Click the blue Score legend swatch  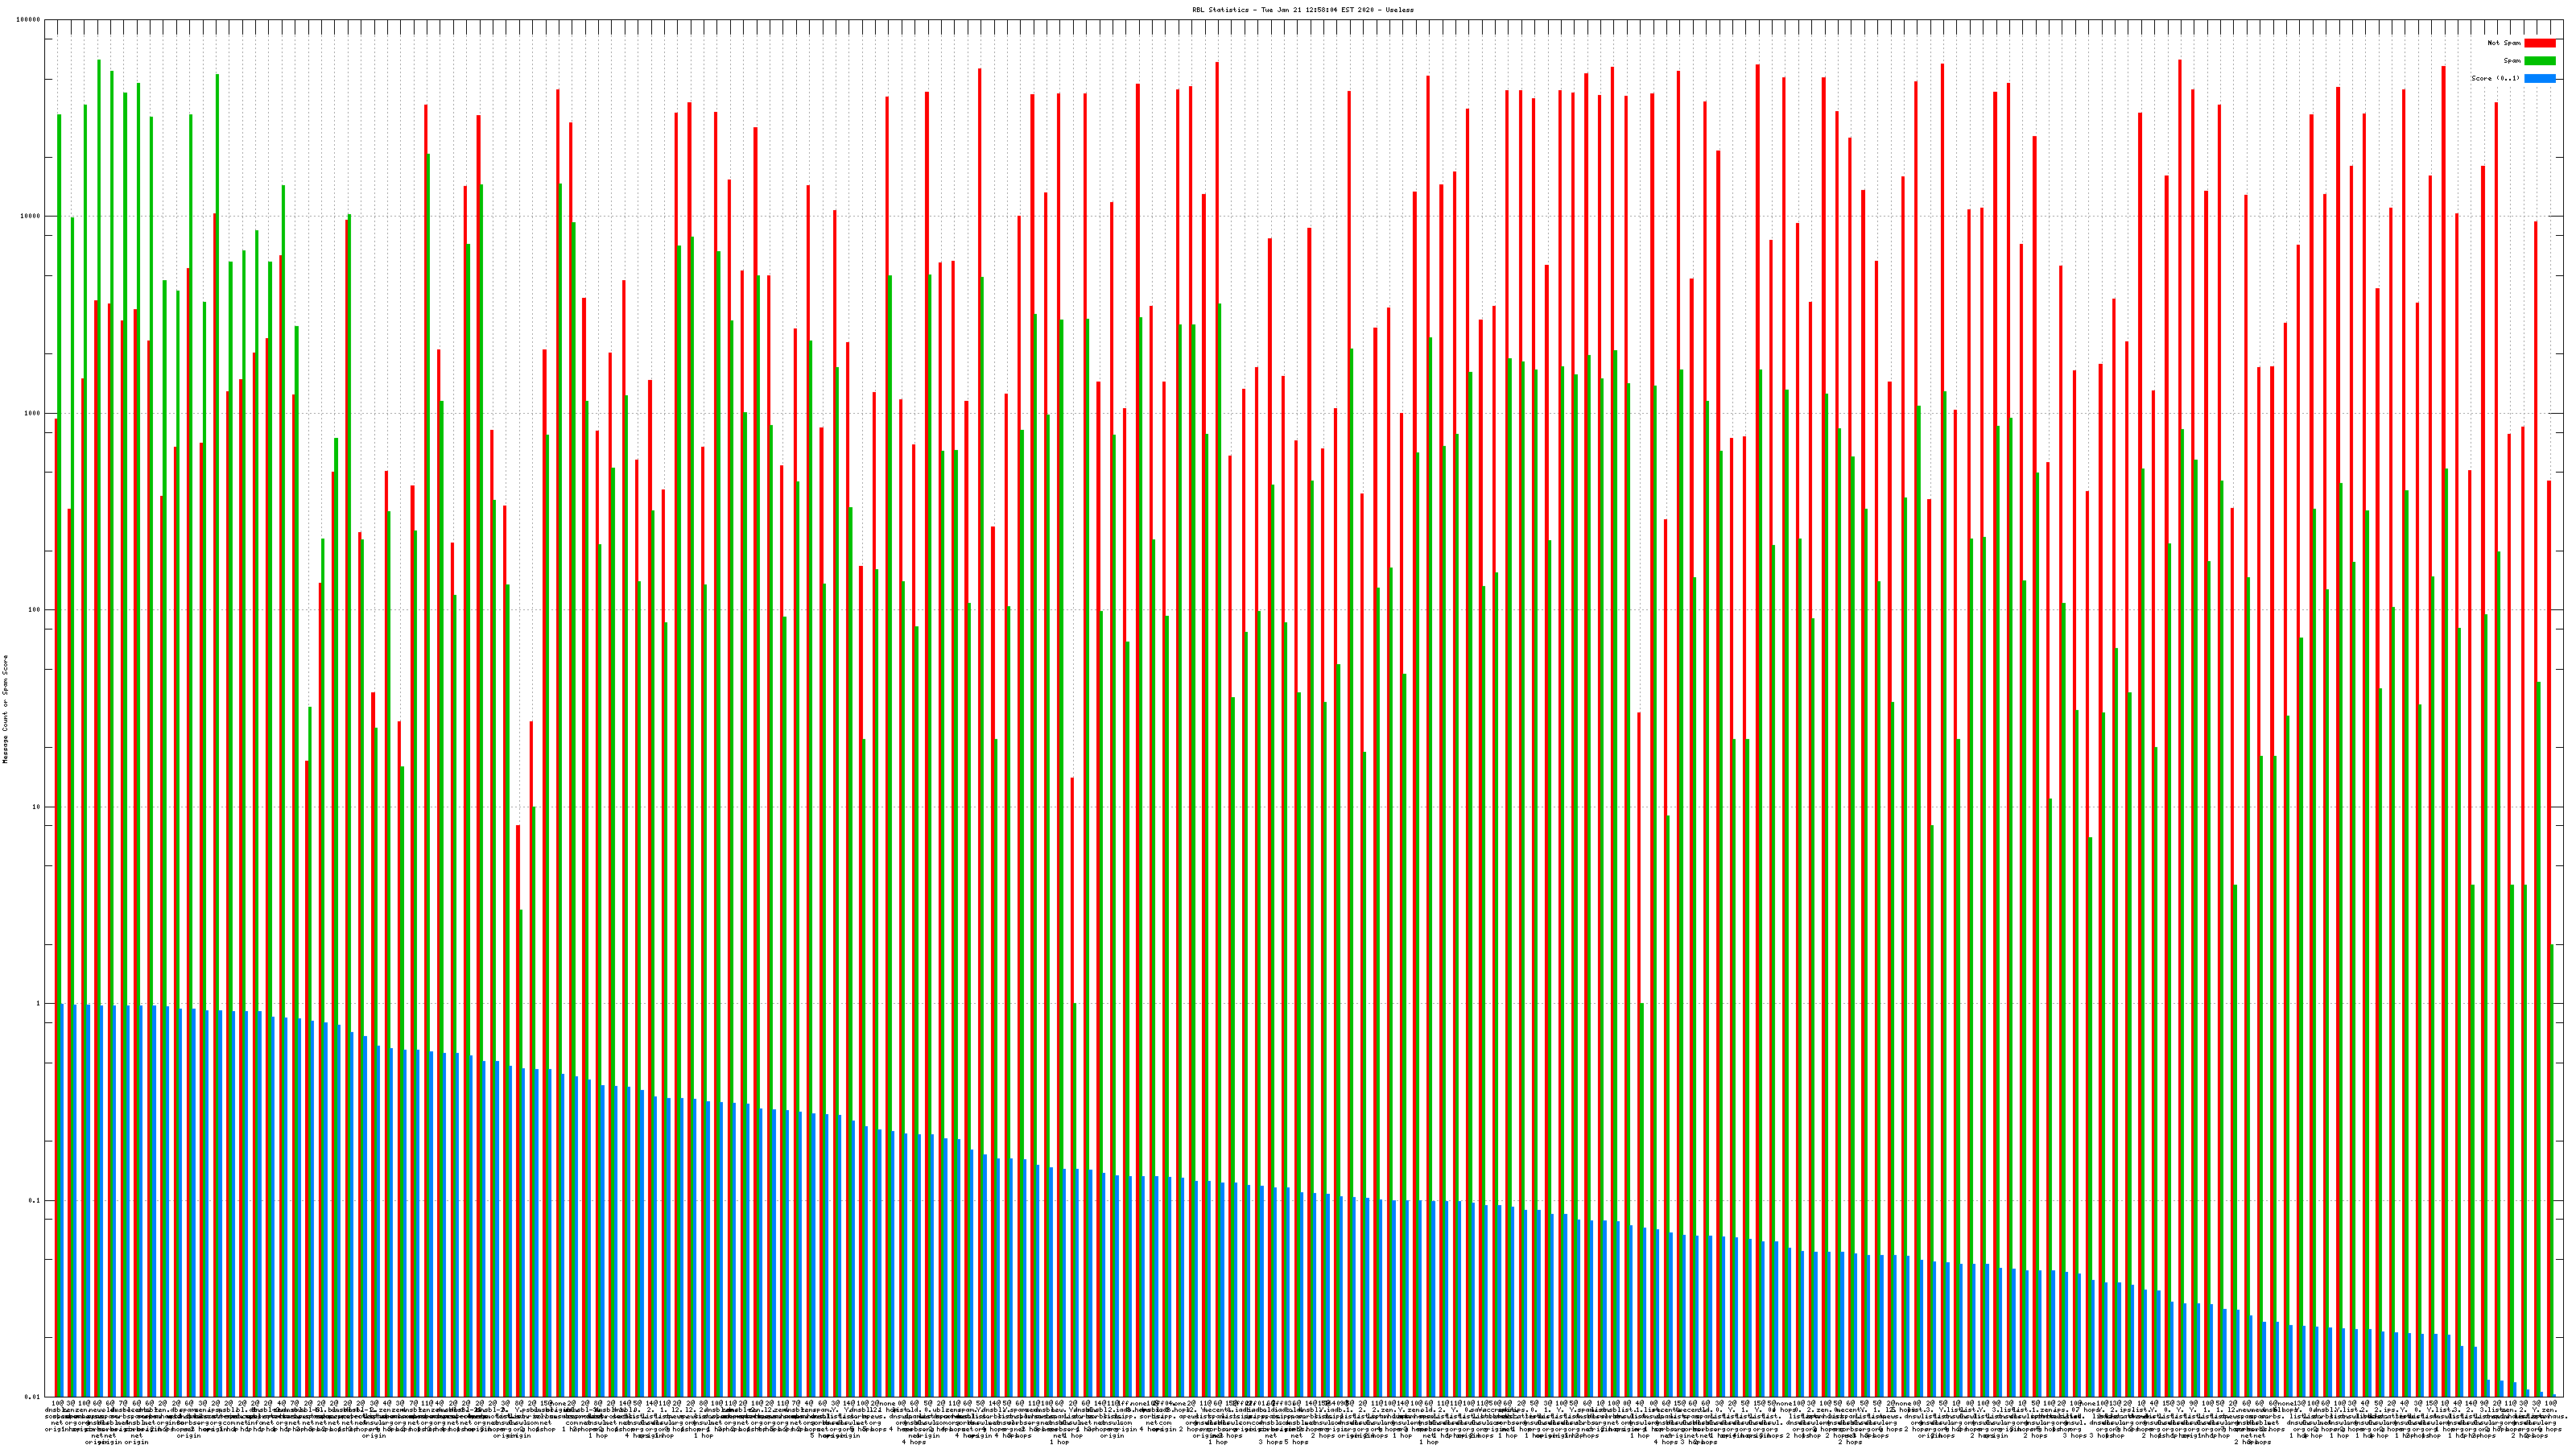2539,78
